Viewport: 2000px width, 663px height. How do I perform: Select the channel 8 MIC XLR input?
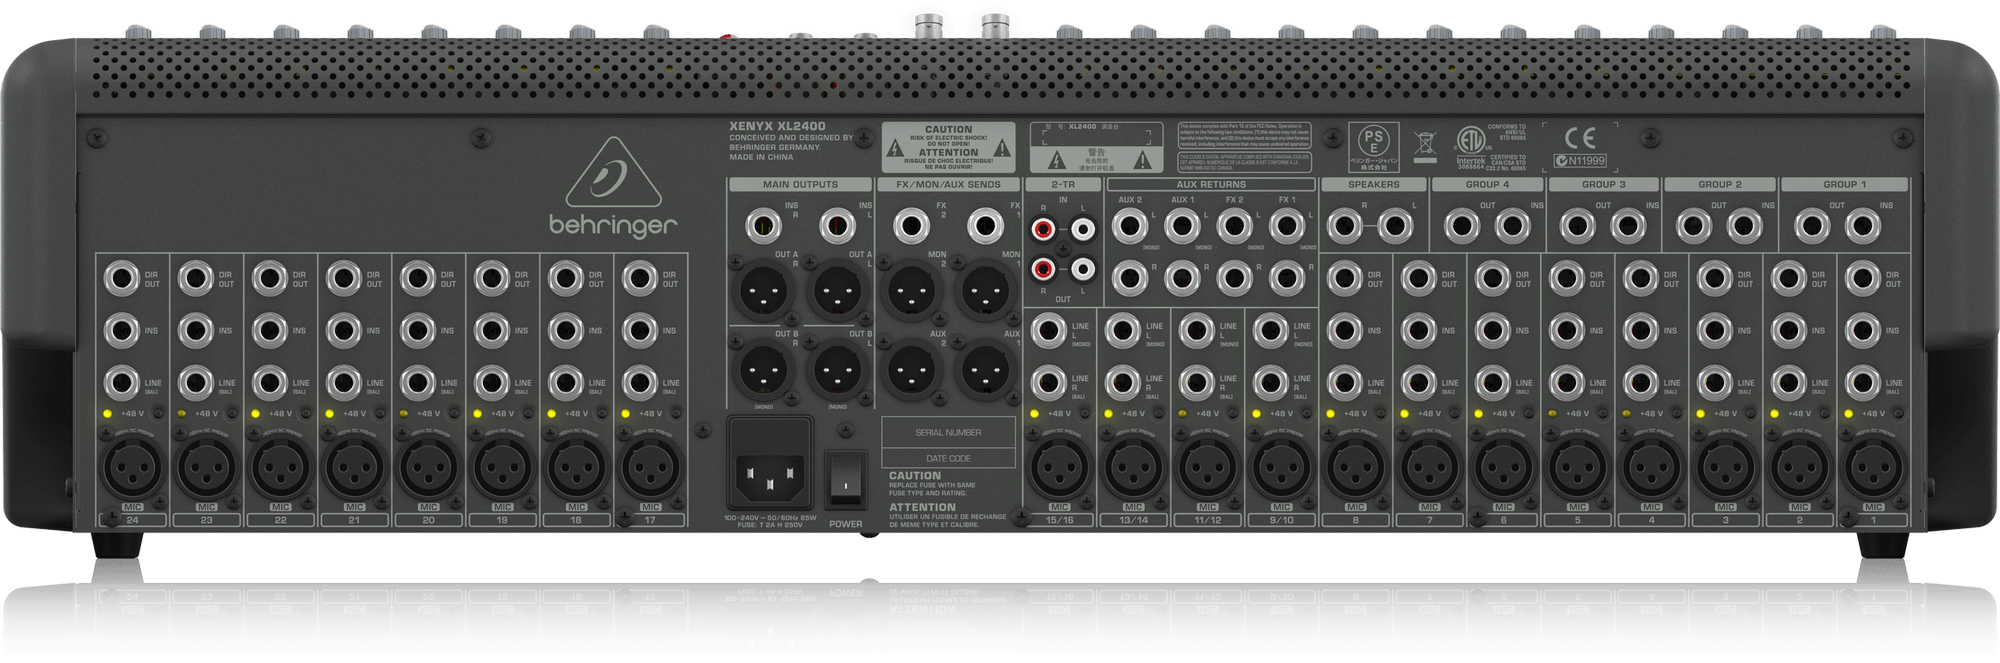point(1355,466)
